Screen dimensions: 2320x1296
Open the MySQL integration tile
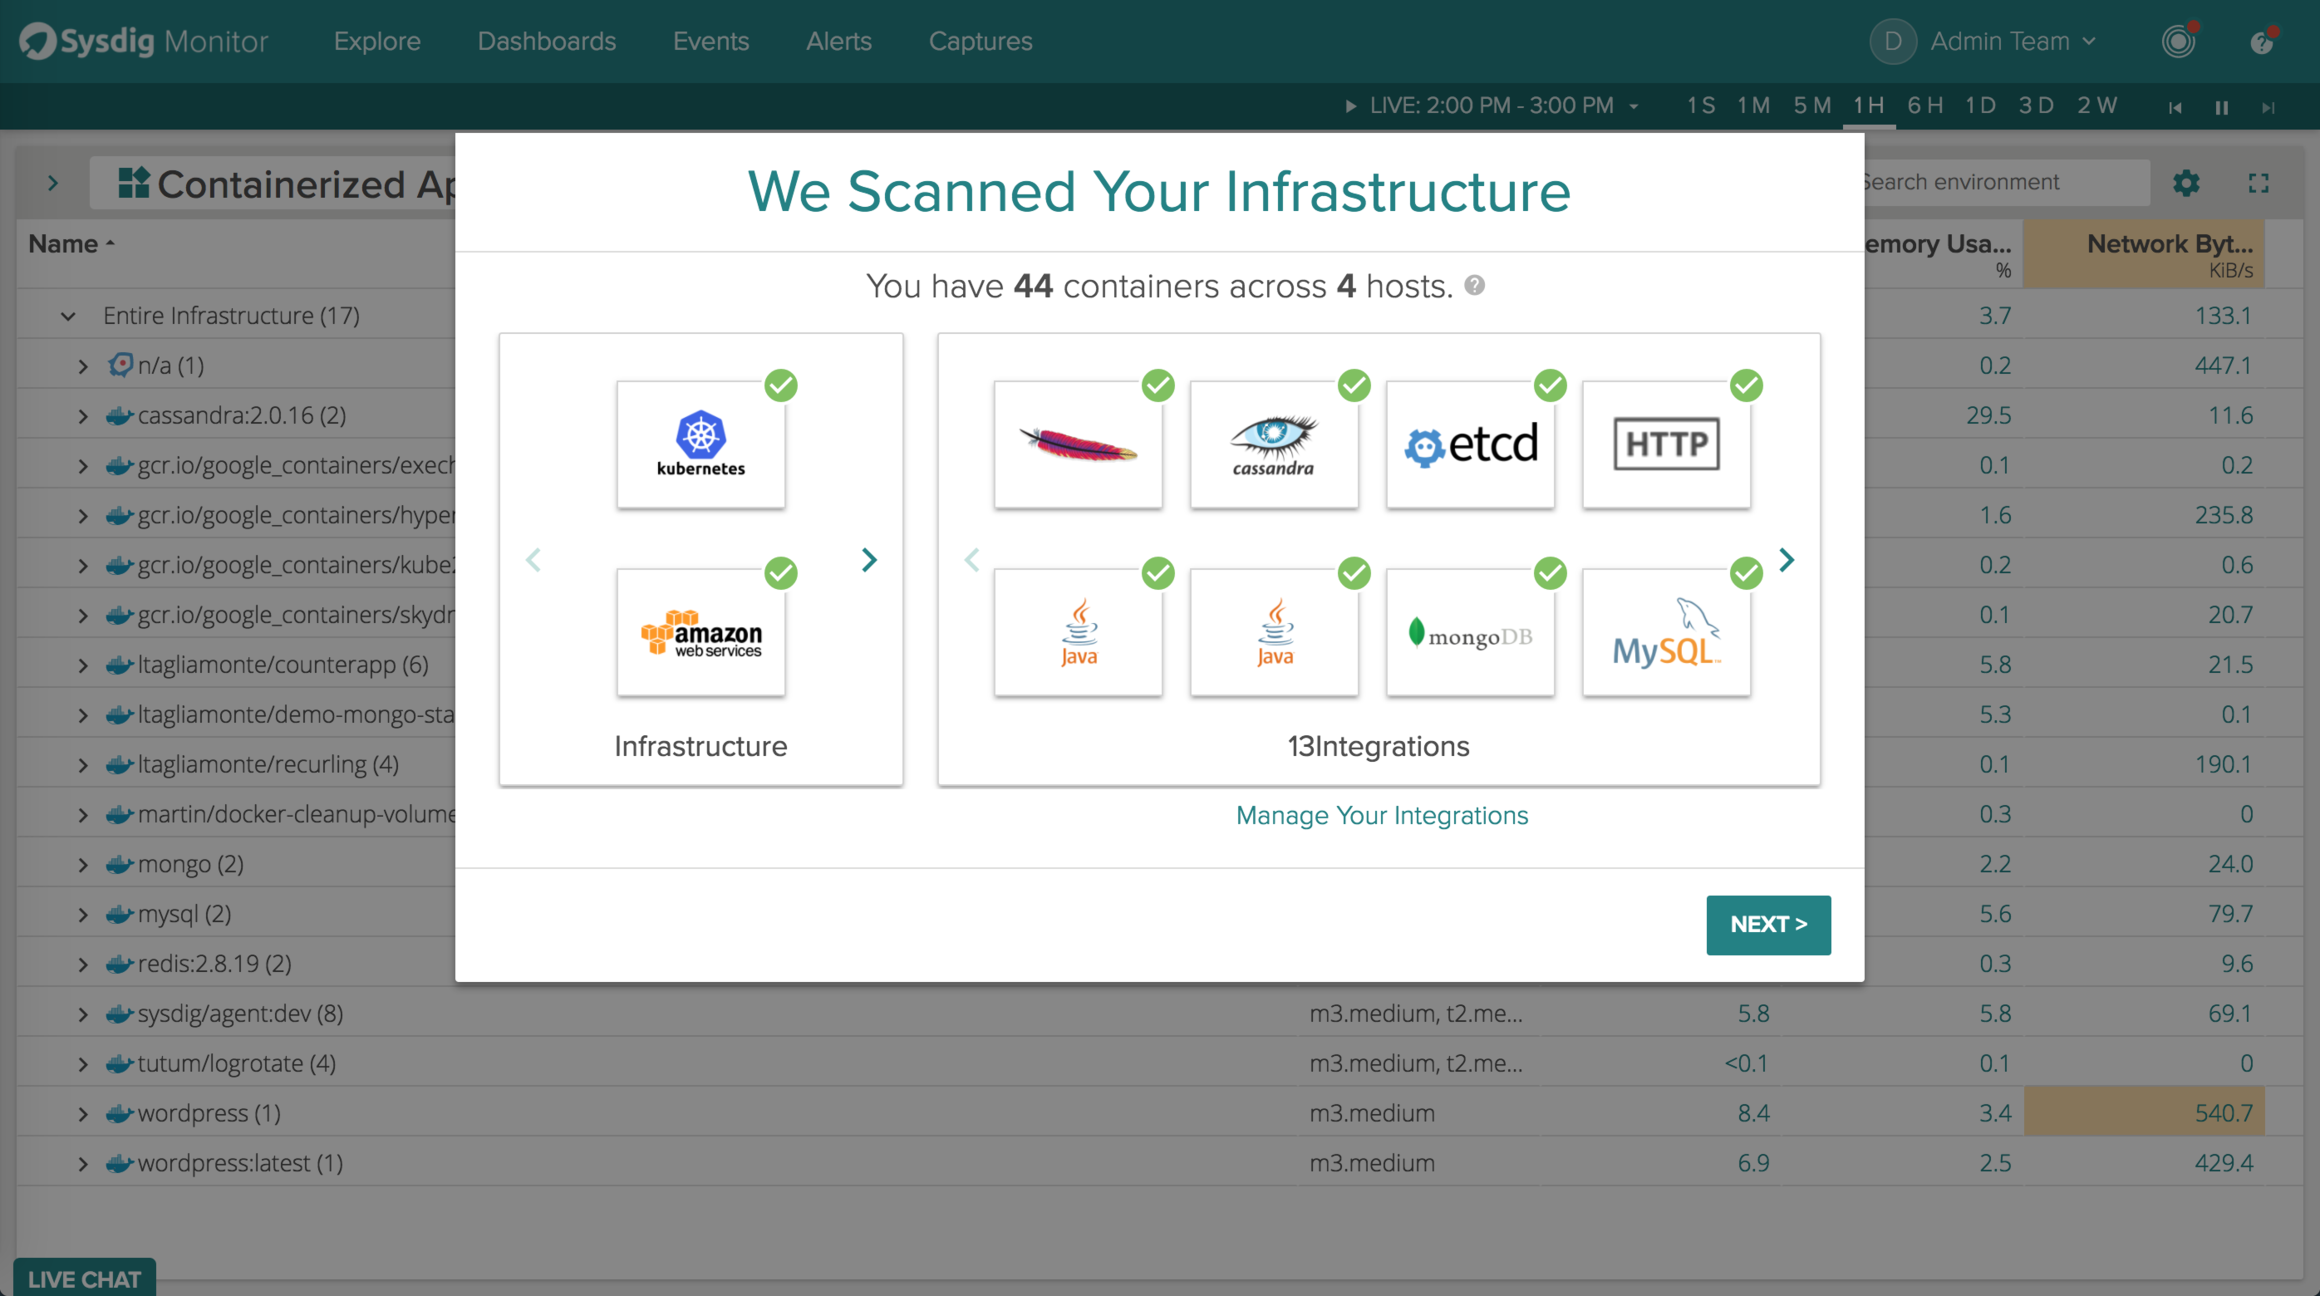coord(1666,632)
